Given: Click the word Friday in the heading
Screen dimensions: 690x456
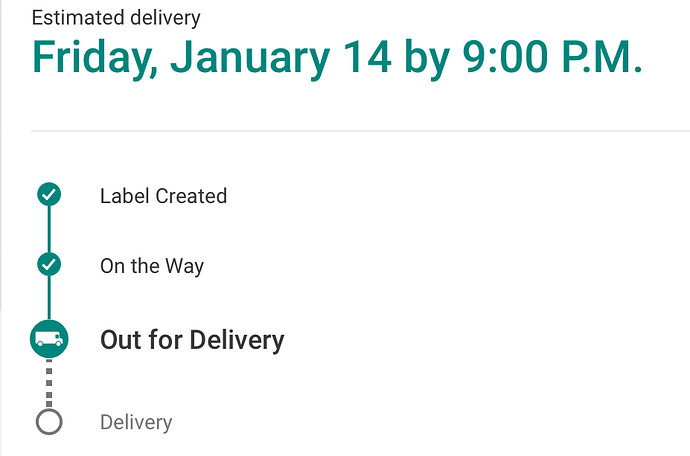Looking at the screenshot, I should pos(95,58).
